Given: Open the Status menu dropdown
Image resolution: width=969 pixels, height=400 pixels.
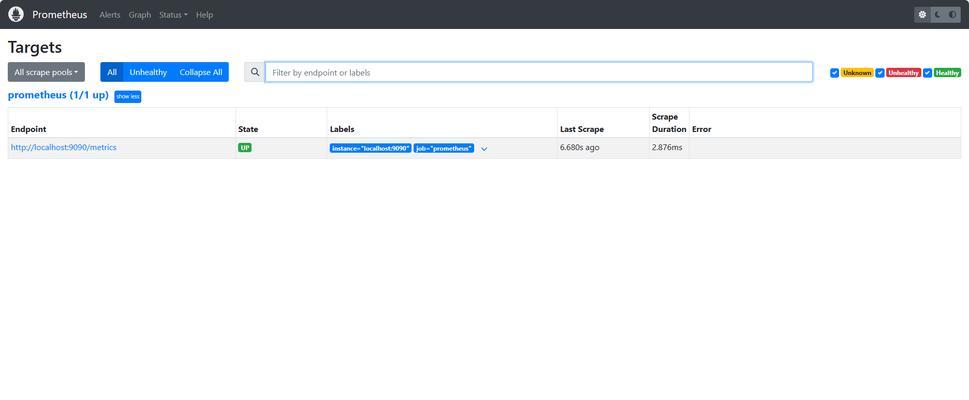Looking at the screenshot, I should [173, 15].
